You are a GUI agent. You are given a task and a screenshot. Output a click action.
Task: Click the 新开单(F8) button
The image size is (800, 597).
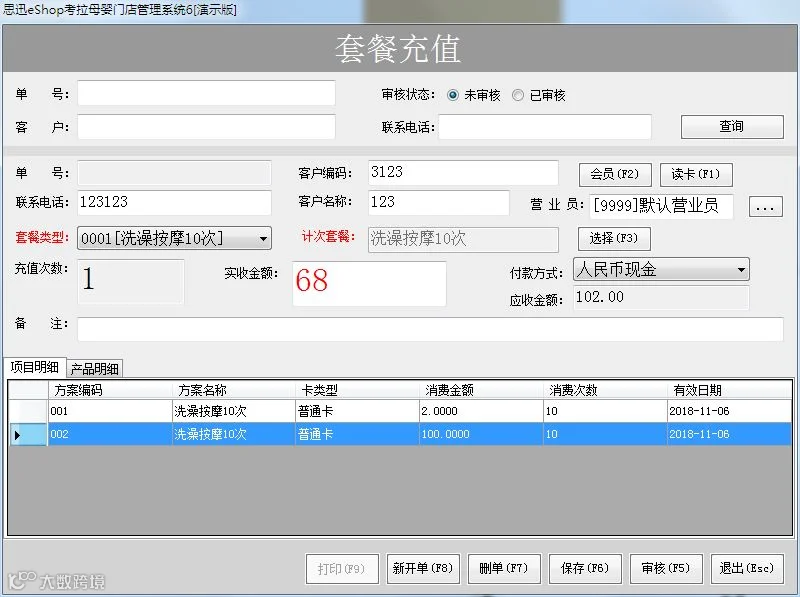(x=423, y=568)
